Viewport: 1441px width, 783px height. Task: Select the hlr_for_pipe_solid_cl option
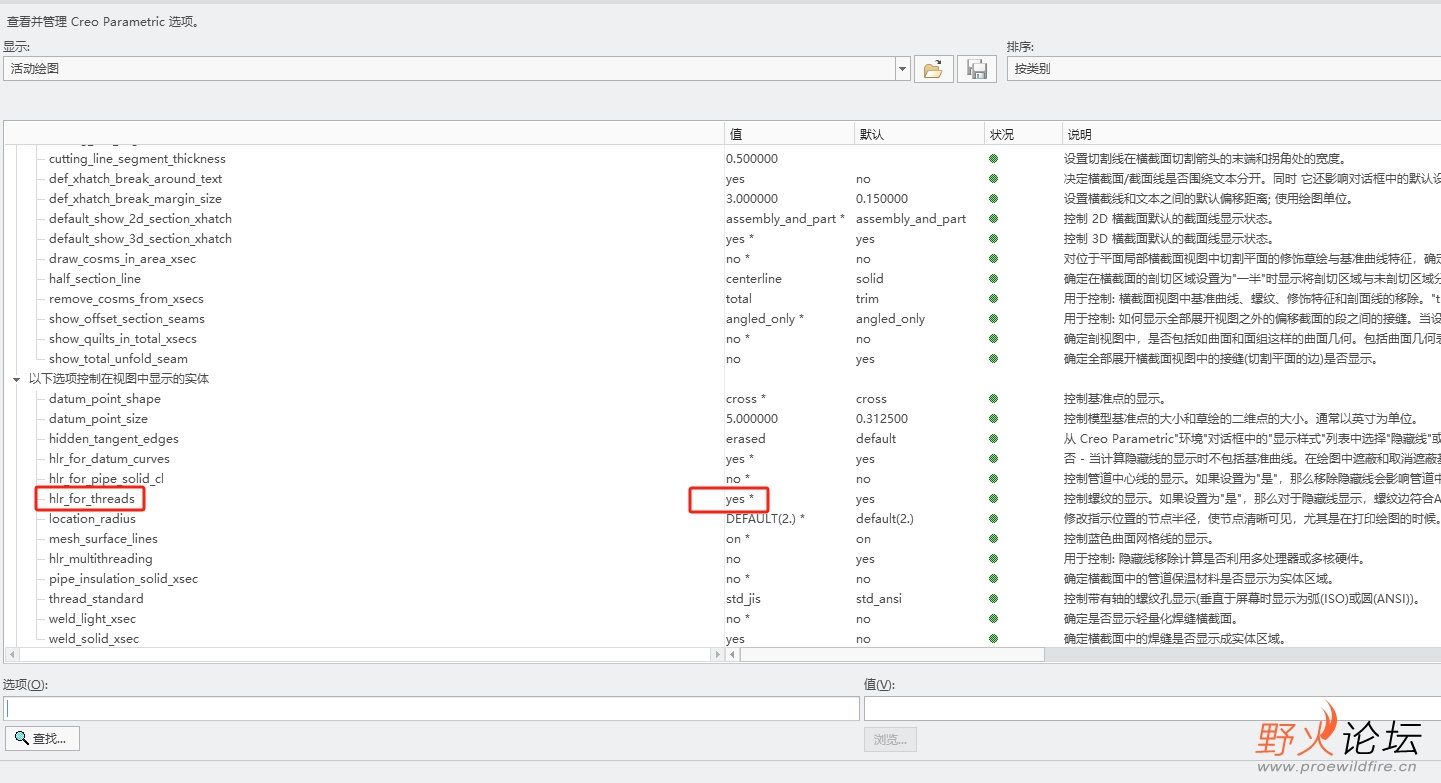pyautogui.click(x=106, y=479)
